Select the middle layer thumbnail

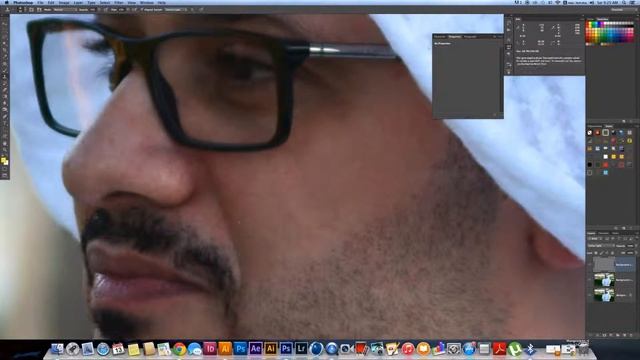[604, 280]
